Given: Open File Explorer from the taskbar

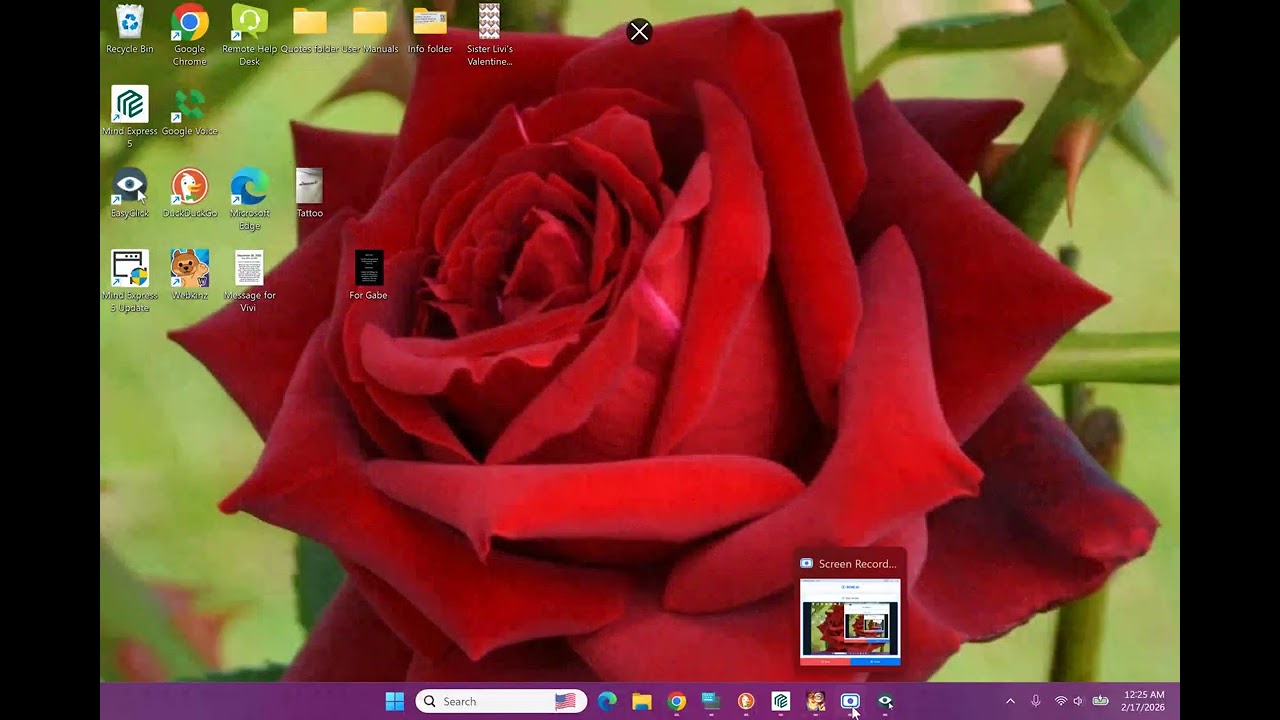Looking at the screenshot, I should coord(642,701).
